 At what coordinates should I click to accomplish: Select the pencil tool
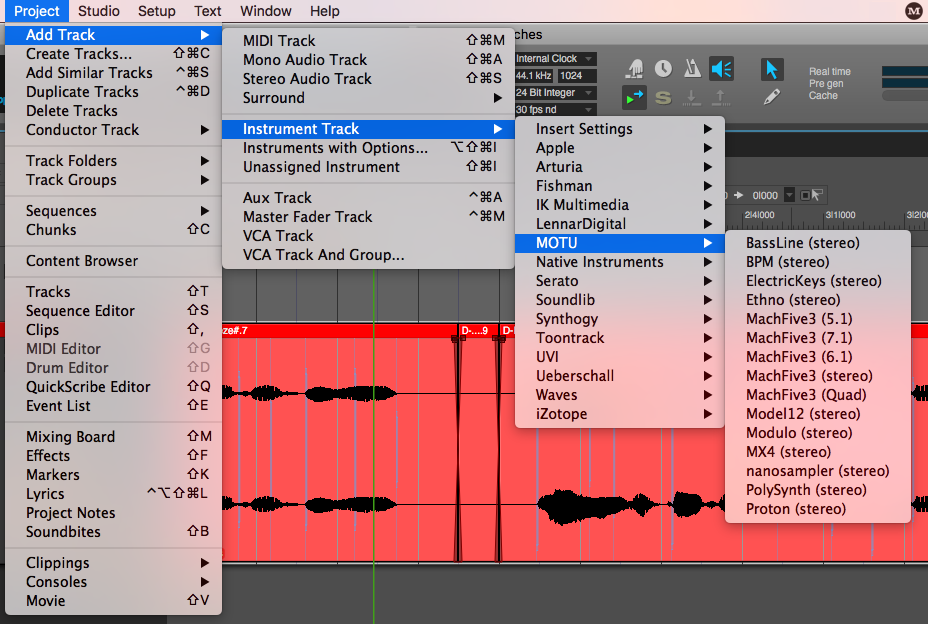(771, 97)
